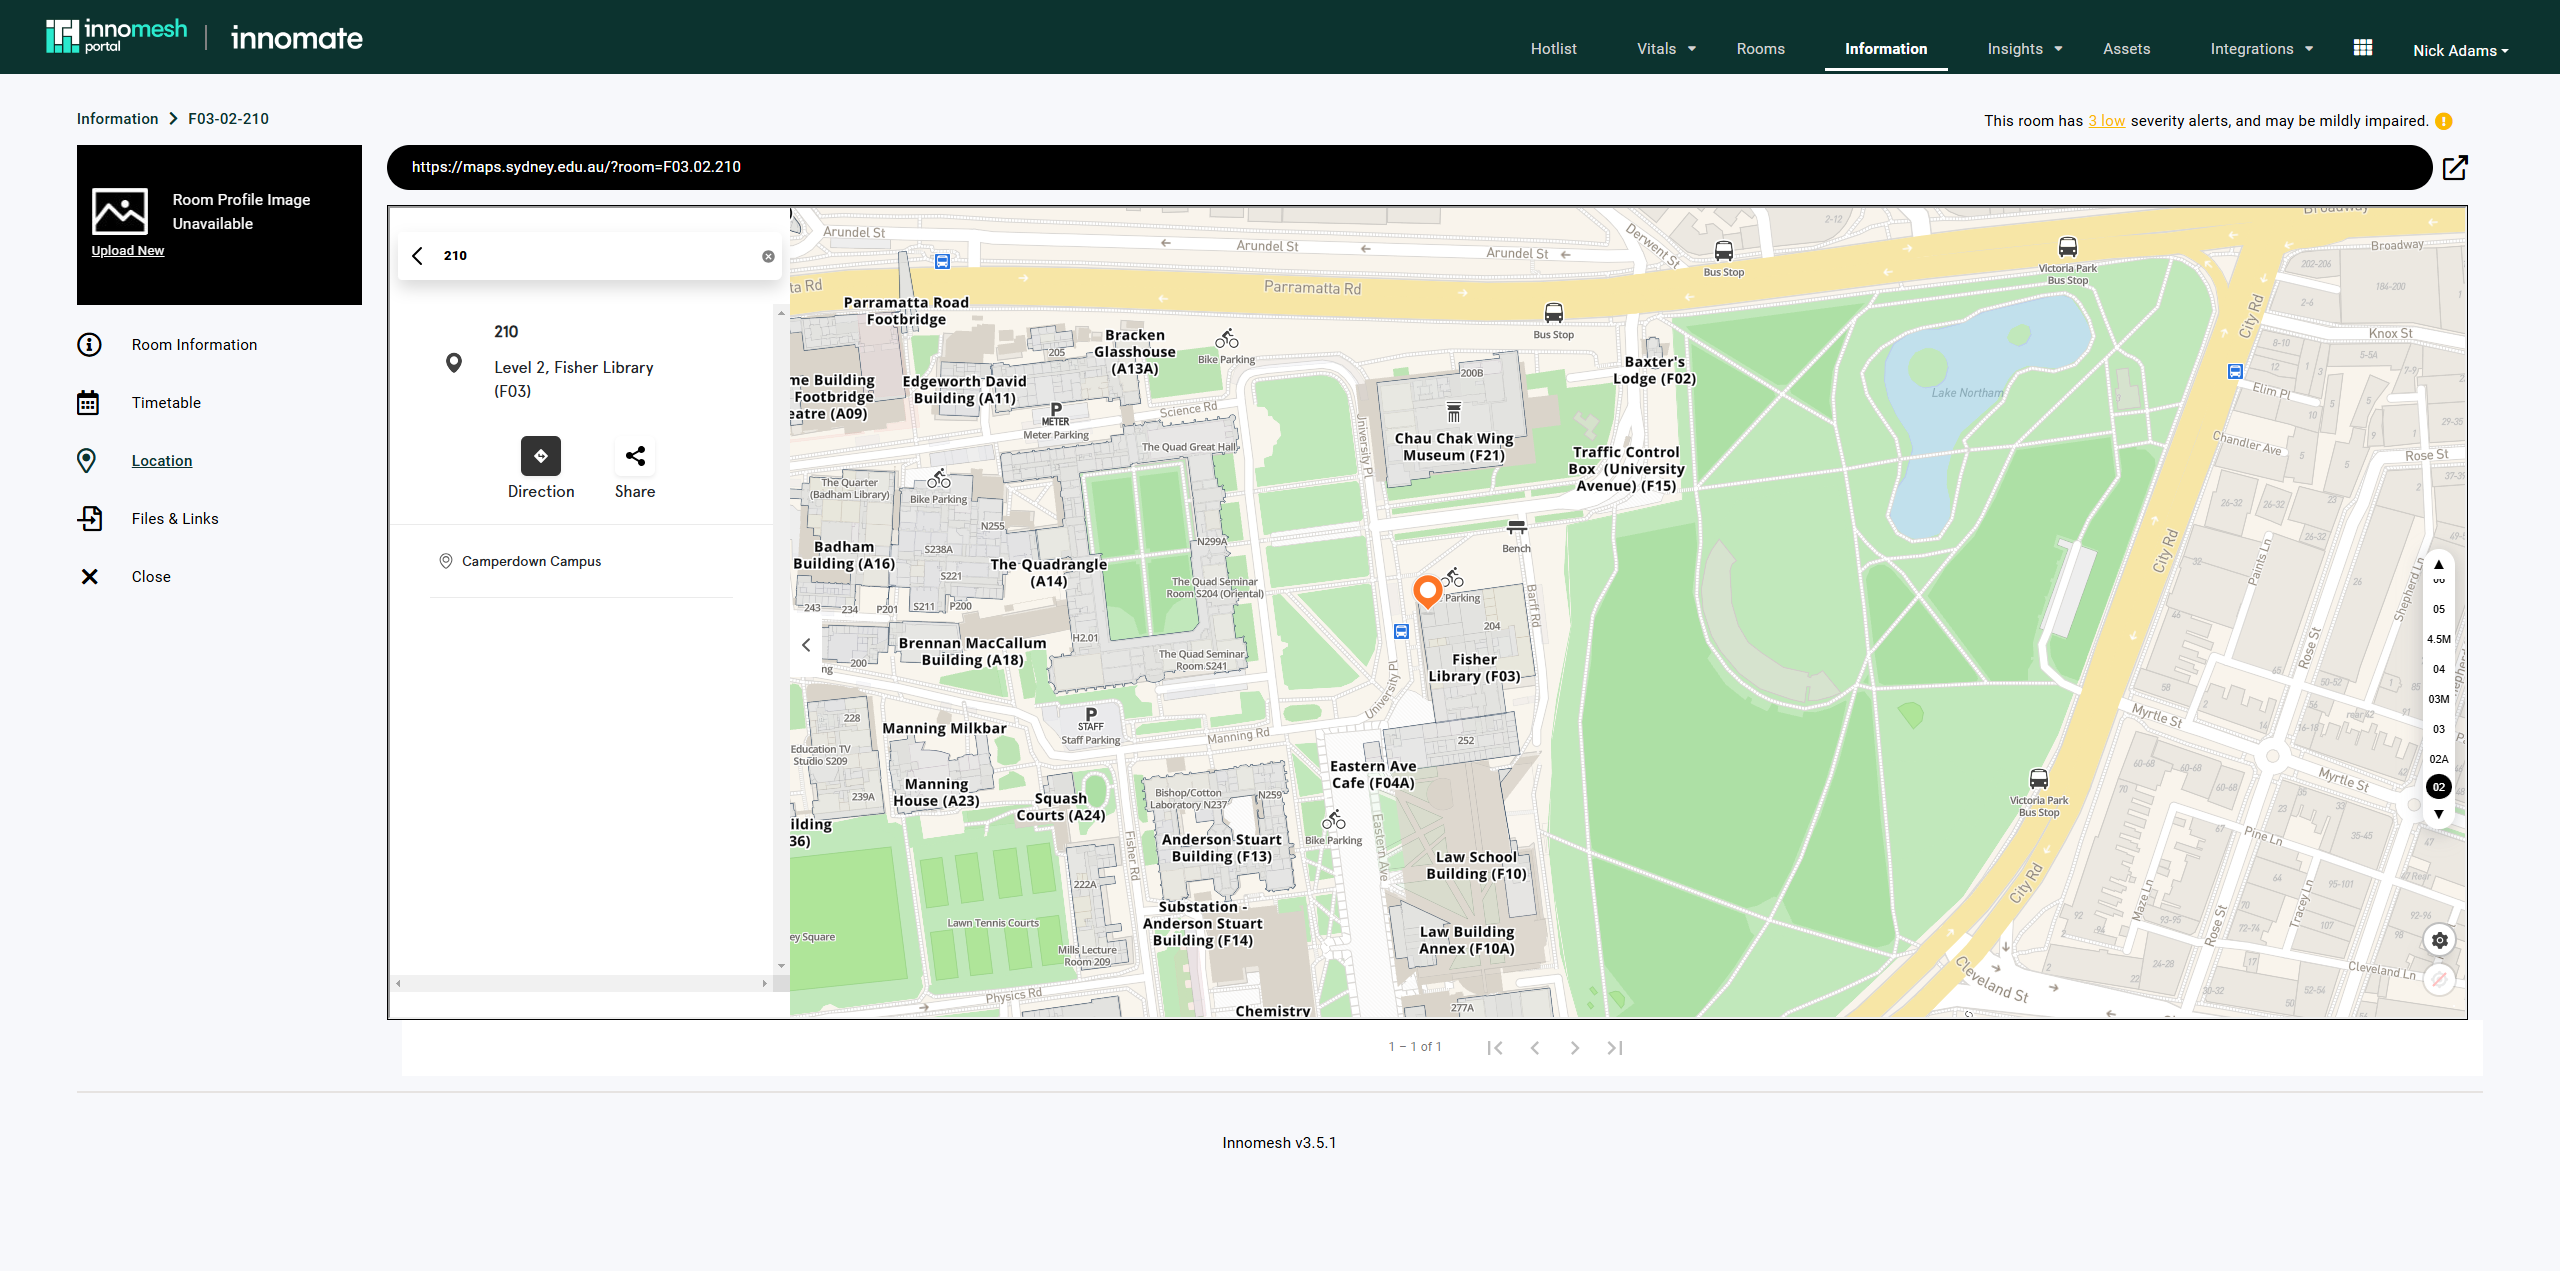Image resolution: width=2560 pixels, height=1271 pixels.
Task: Open the Room Information section
Action: click(194, 345)
